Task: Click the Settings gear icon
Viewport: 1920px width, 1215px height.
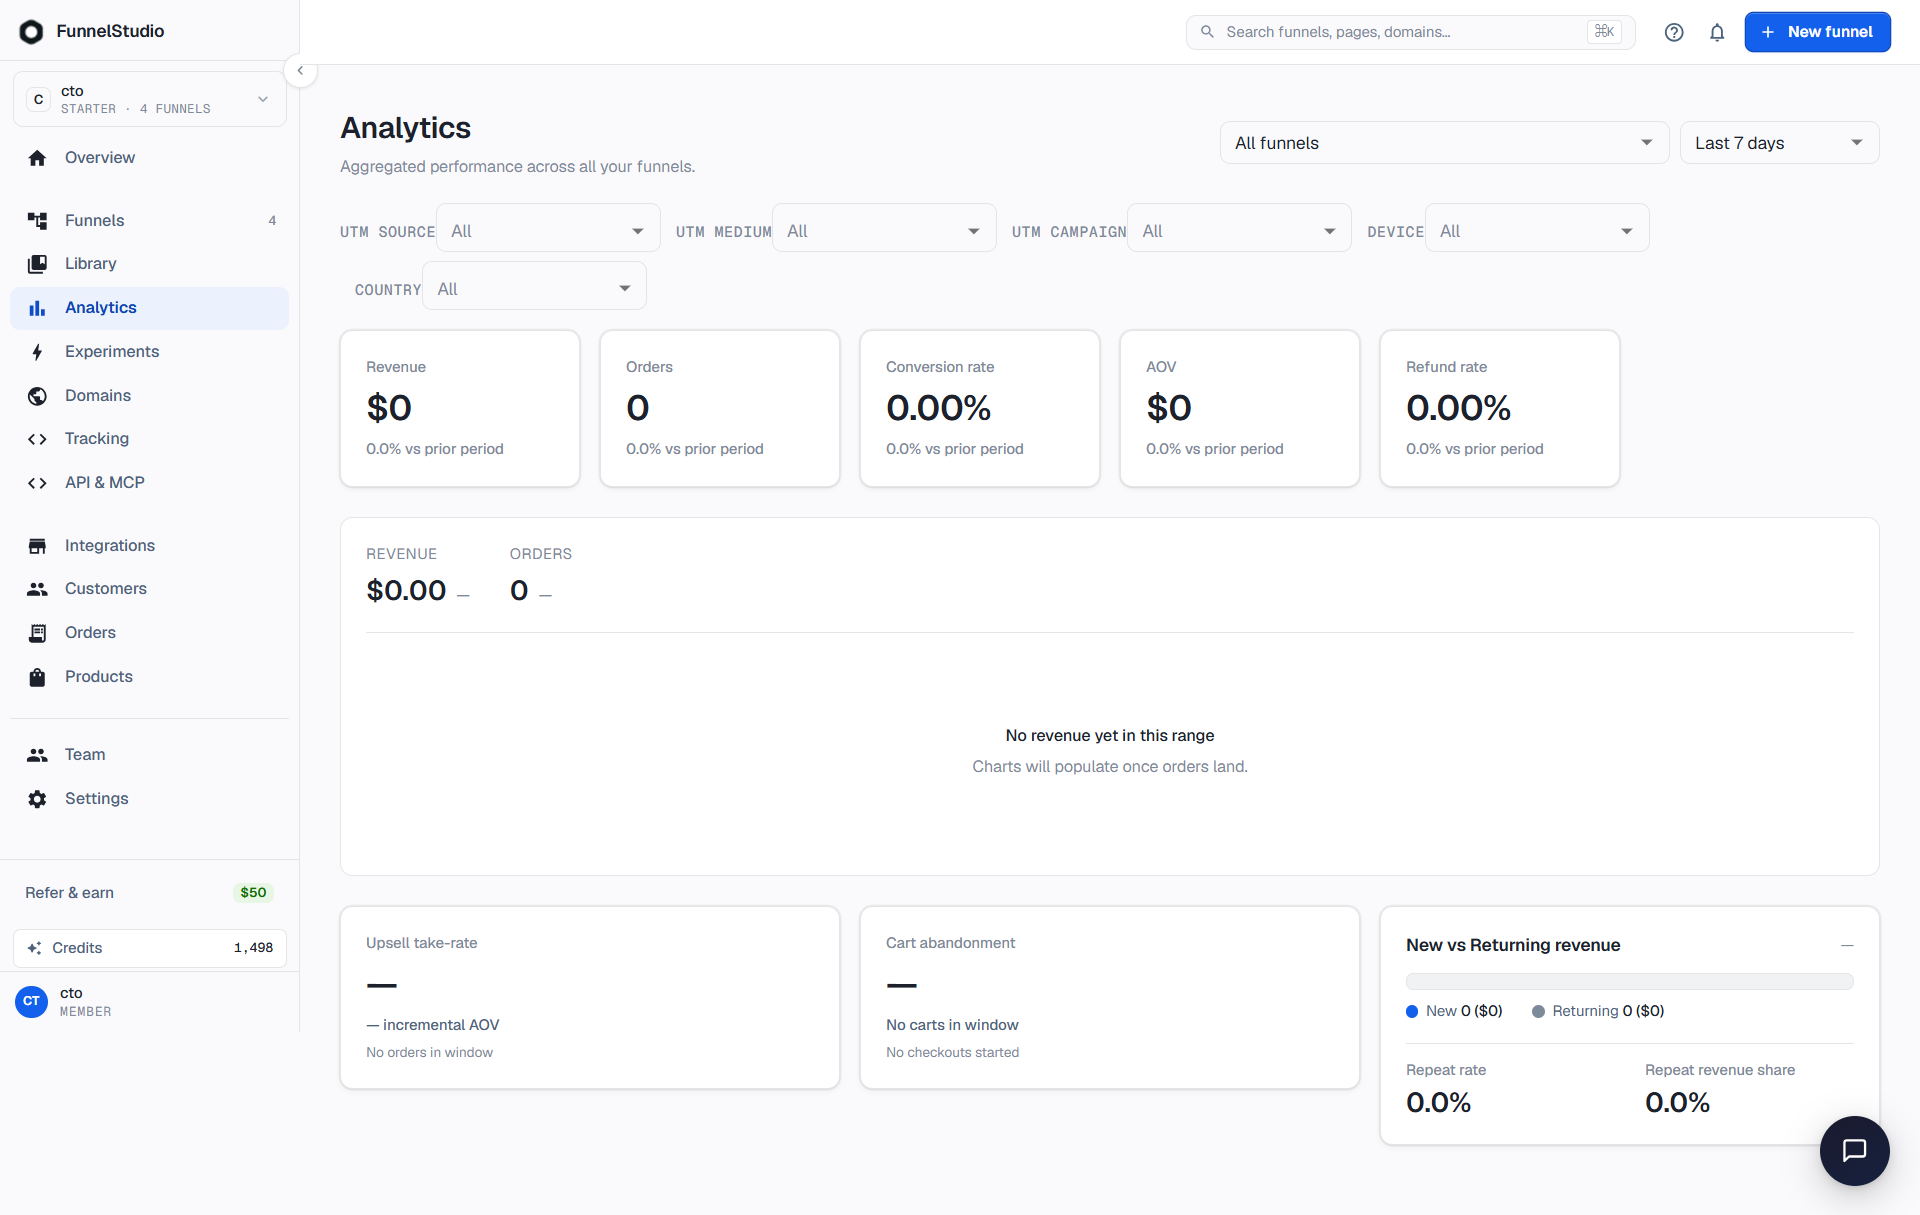Action: pyautogui.click(x=37, y=799)
